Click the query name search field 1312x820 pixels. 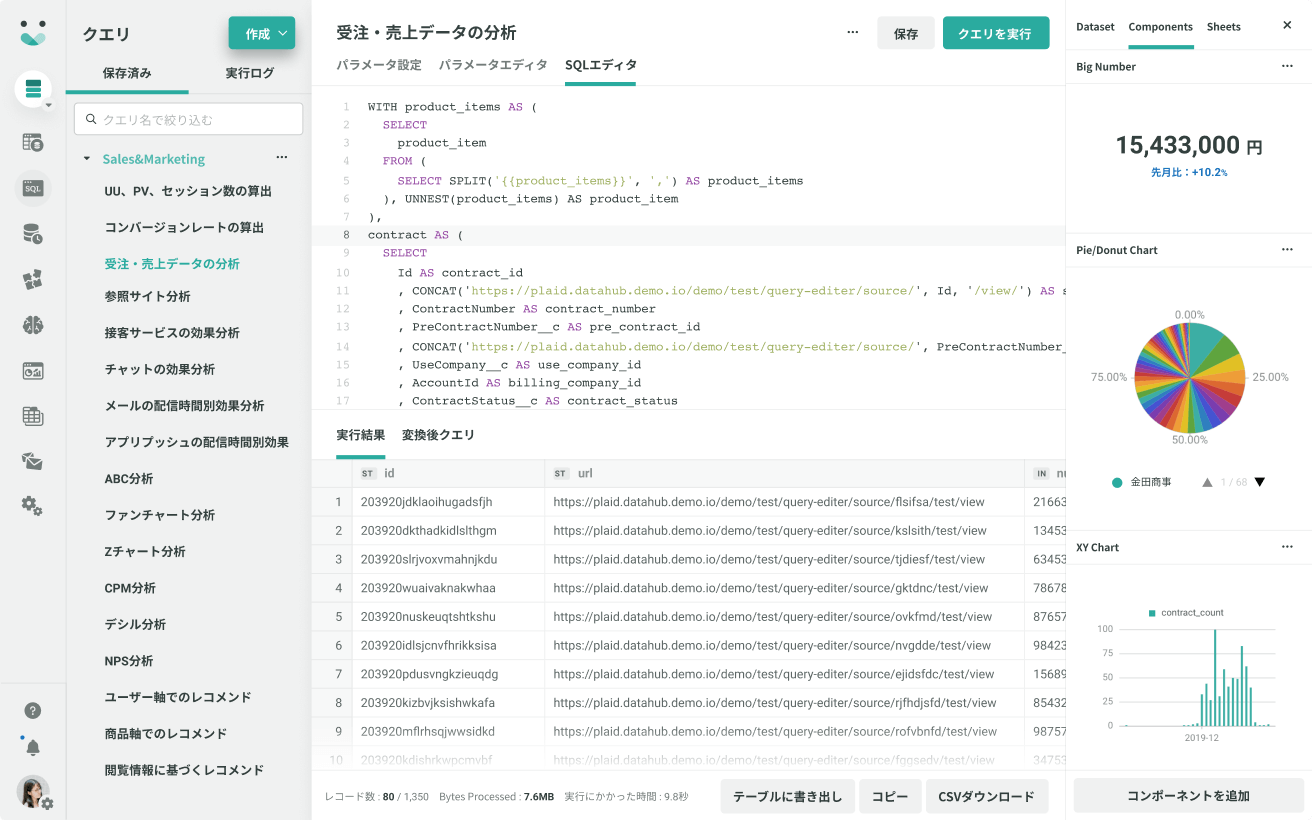point(189,120)
